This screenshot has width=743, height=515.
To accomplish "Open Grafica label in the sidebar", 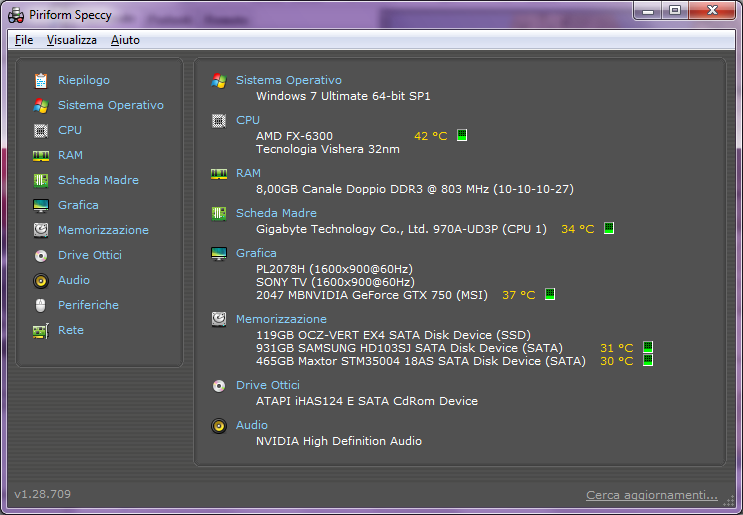I will pyautogui.click(x=78, y=205).
